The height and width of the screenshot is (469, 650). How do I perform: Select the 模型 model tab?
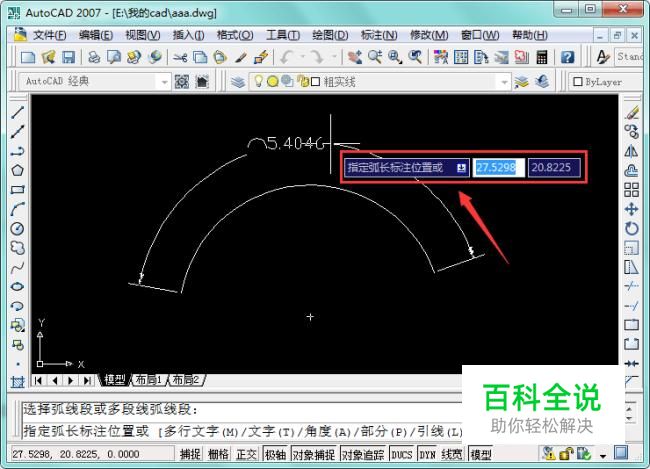[115, 380]
